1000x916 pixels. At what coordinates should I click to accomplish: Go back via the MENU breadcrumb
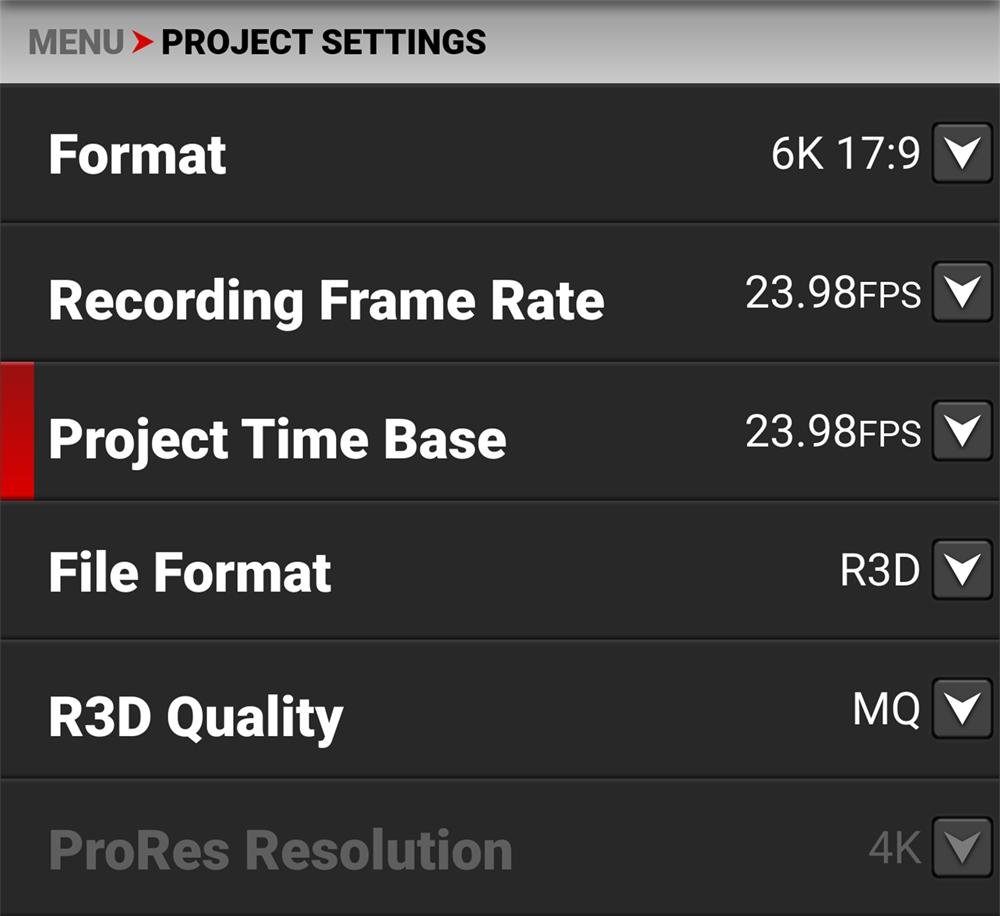76,42
